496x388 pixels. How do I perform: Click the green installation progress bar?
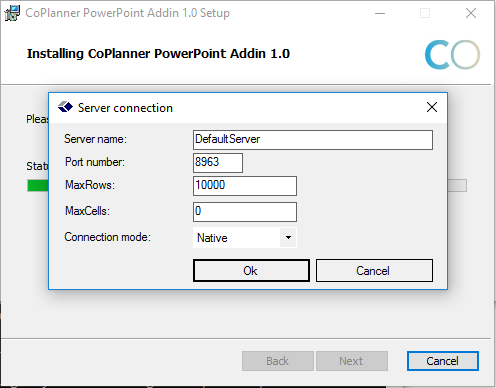[x=38, y=186]
